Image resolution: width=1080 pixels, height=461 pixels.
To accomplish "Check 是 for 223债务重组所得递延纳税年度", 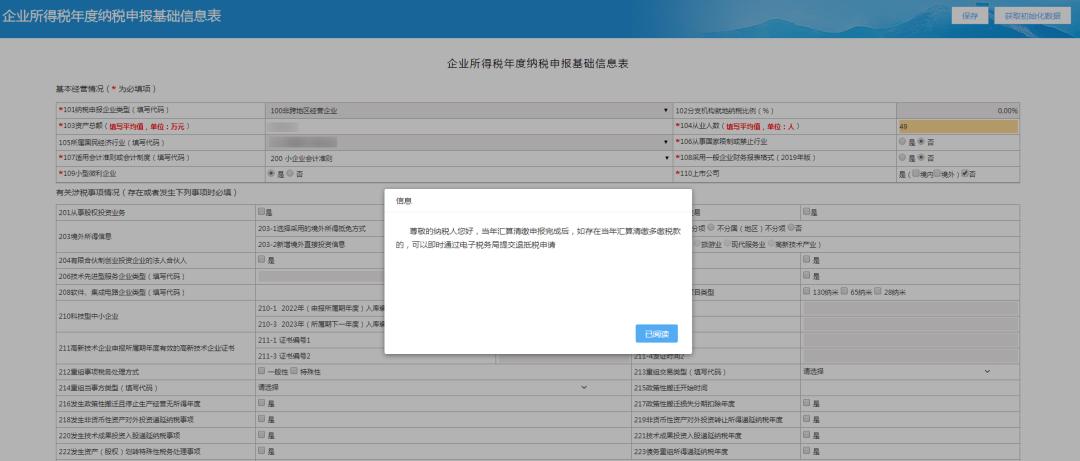I will click(x=807, y=451).
